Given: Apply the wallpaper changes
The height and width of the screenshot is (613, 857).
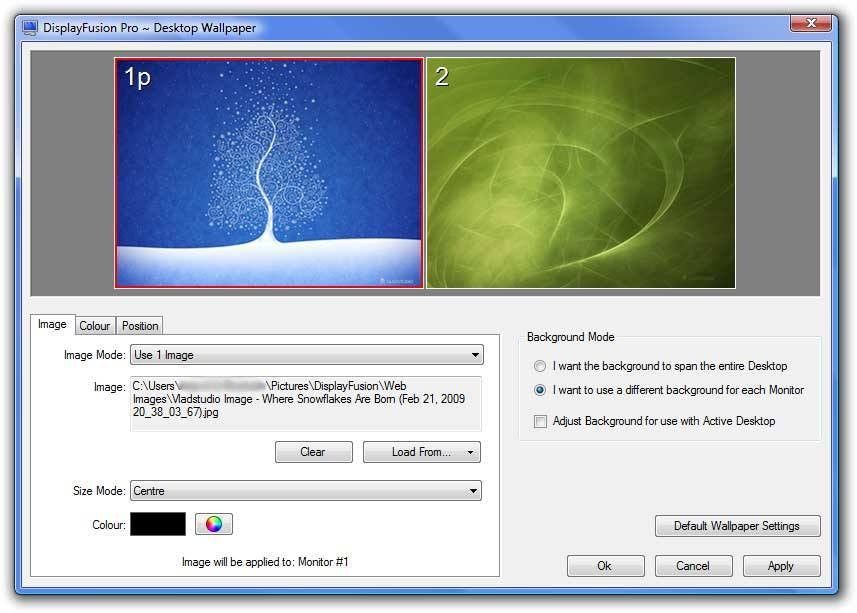Looking at the screenshot, I should pos(781,565).
